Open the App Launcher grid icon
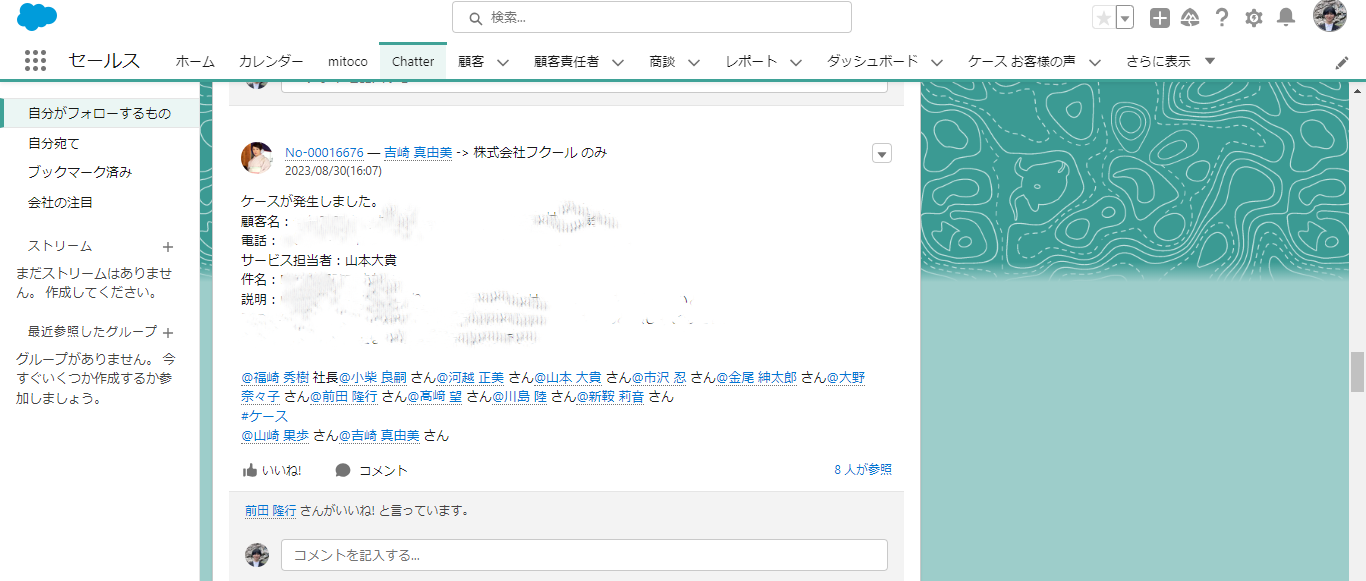Viewport: 1366px width, 581px height. 36,61
